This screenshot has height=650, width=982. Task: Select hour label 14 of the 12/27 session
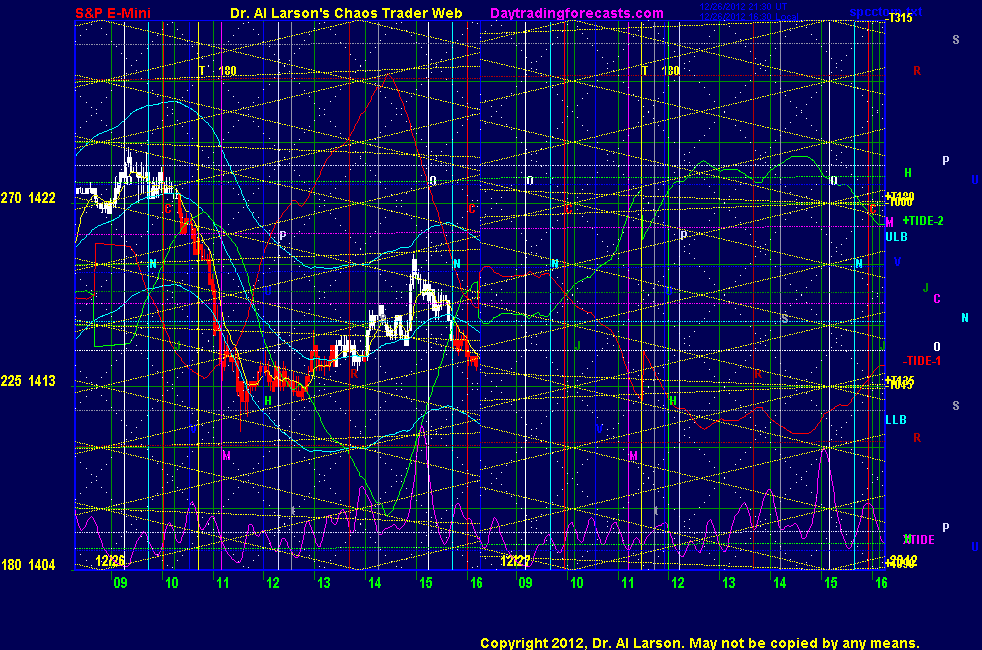click(x=779, y=583)
